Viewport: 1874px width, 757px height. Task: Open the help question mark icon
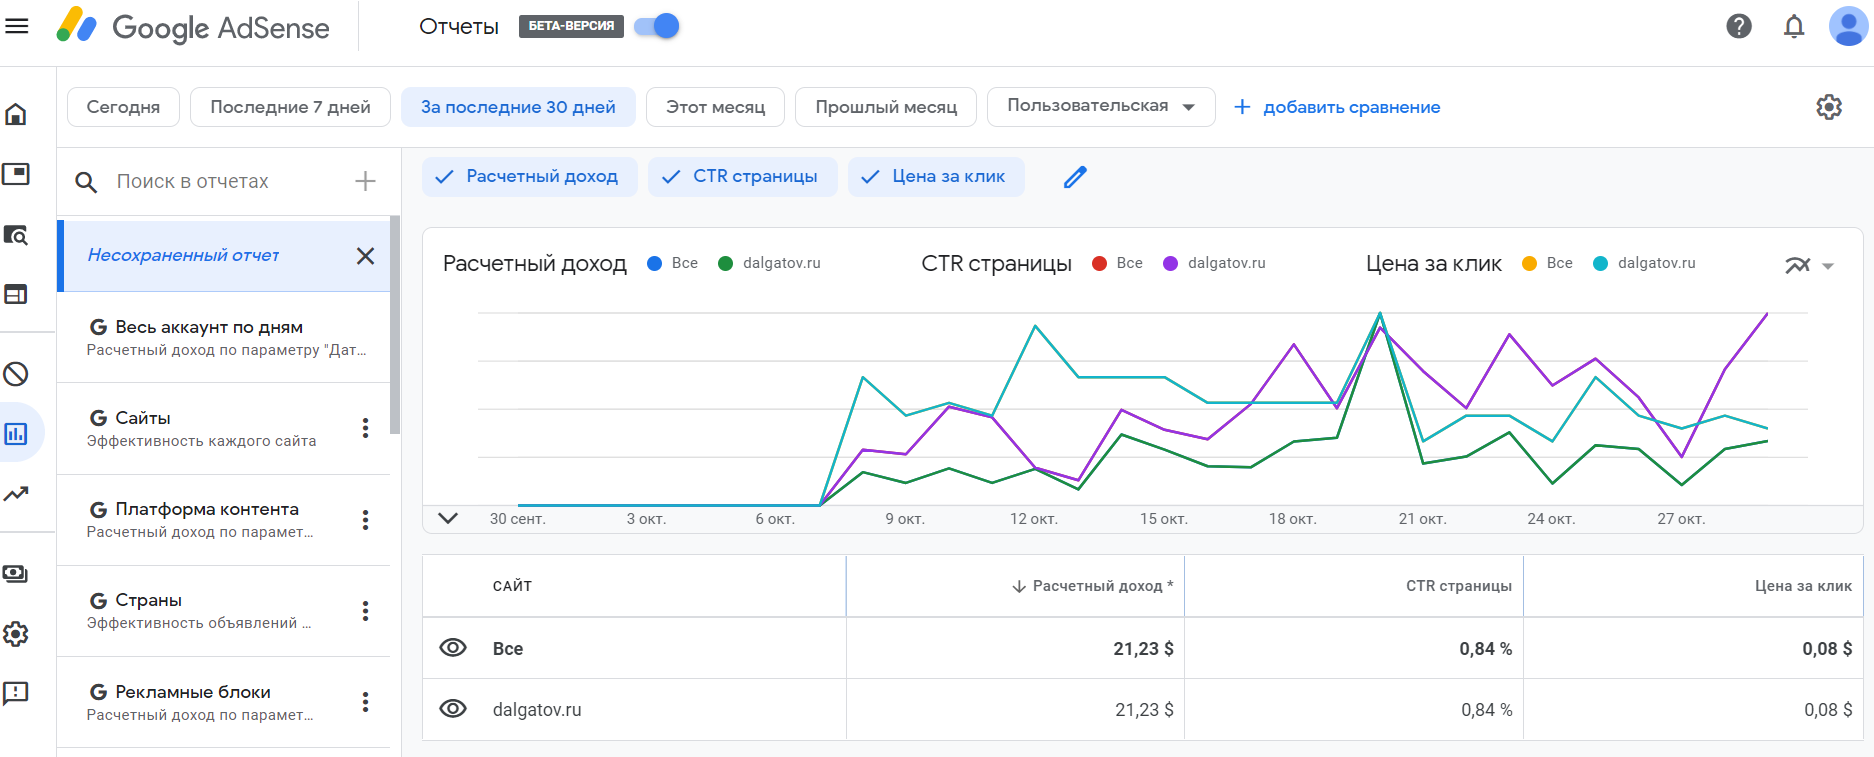tap(1739, 26)
